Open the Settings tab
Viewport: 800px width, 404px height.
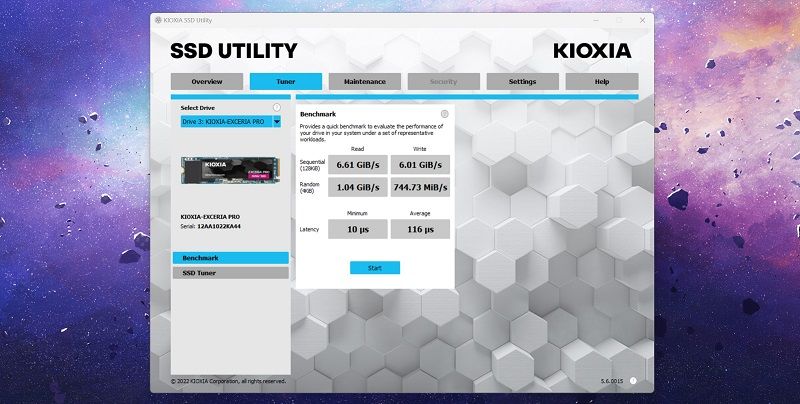pyautogui.click(x=522, y=82)
